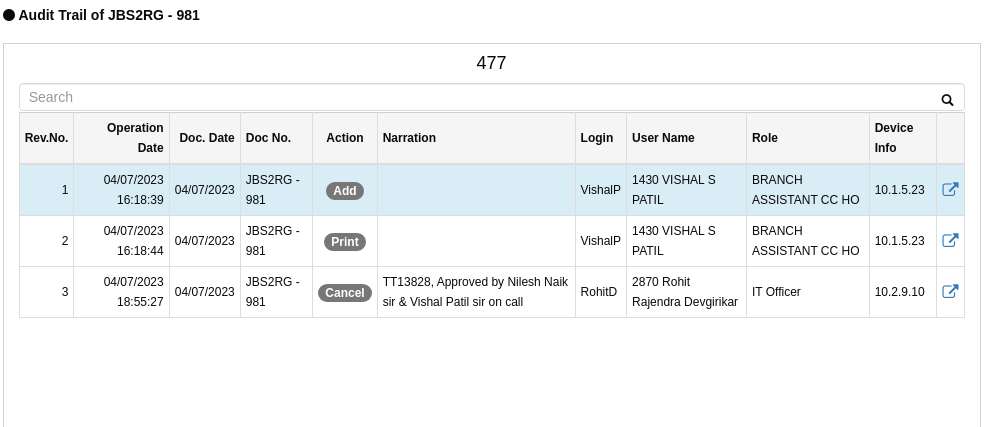Click the Add action badge
This screenshot has width=993, height=427.
345,191
